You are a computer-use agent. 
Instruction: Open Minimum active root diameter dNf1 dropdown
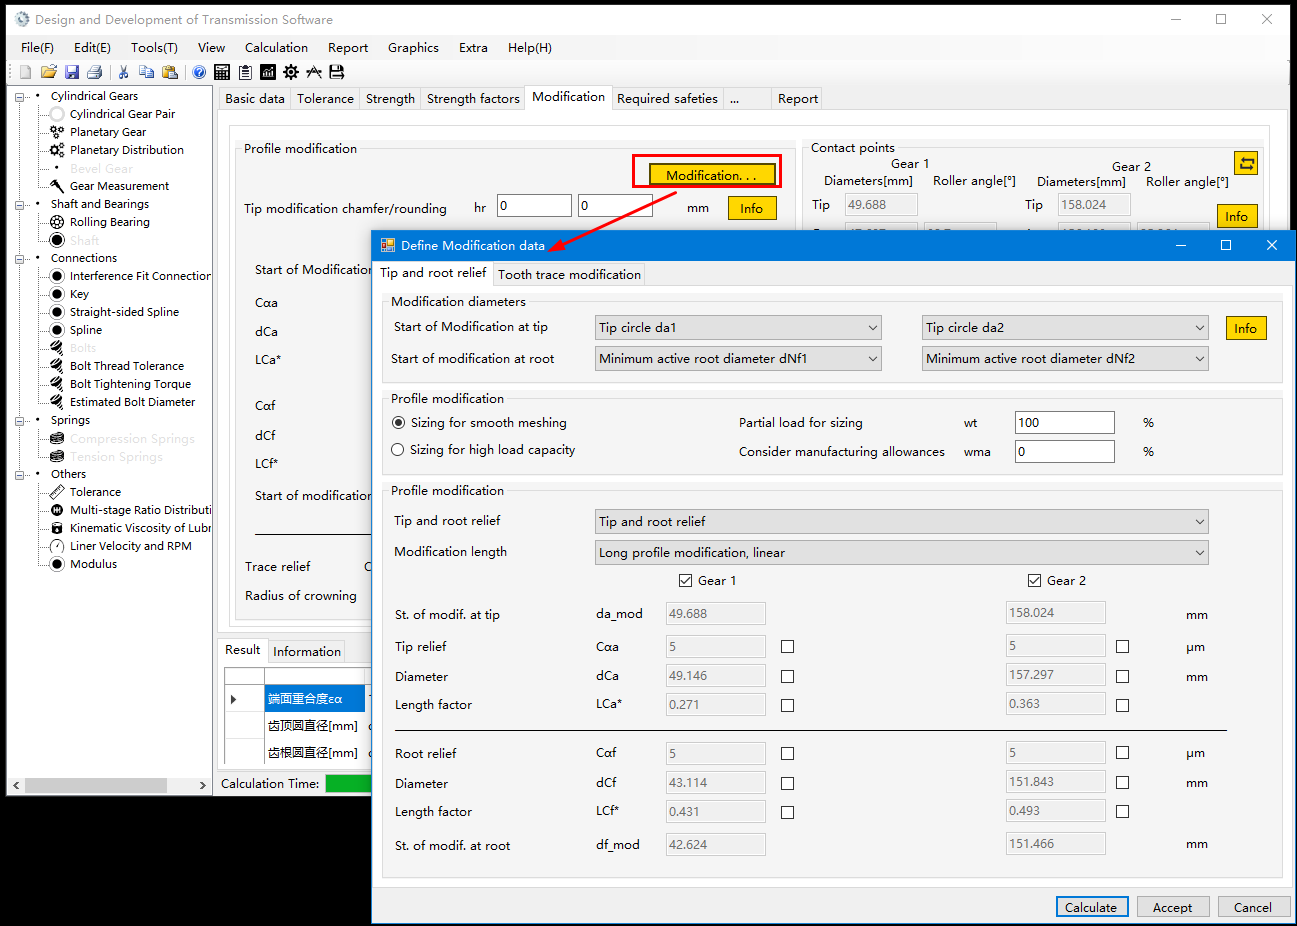point(738,359)
